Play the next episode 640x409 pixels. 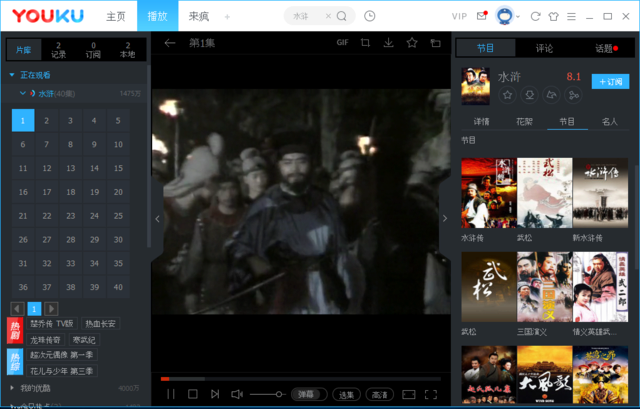point(215,394)
